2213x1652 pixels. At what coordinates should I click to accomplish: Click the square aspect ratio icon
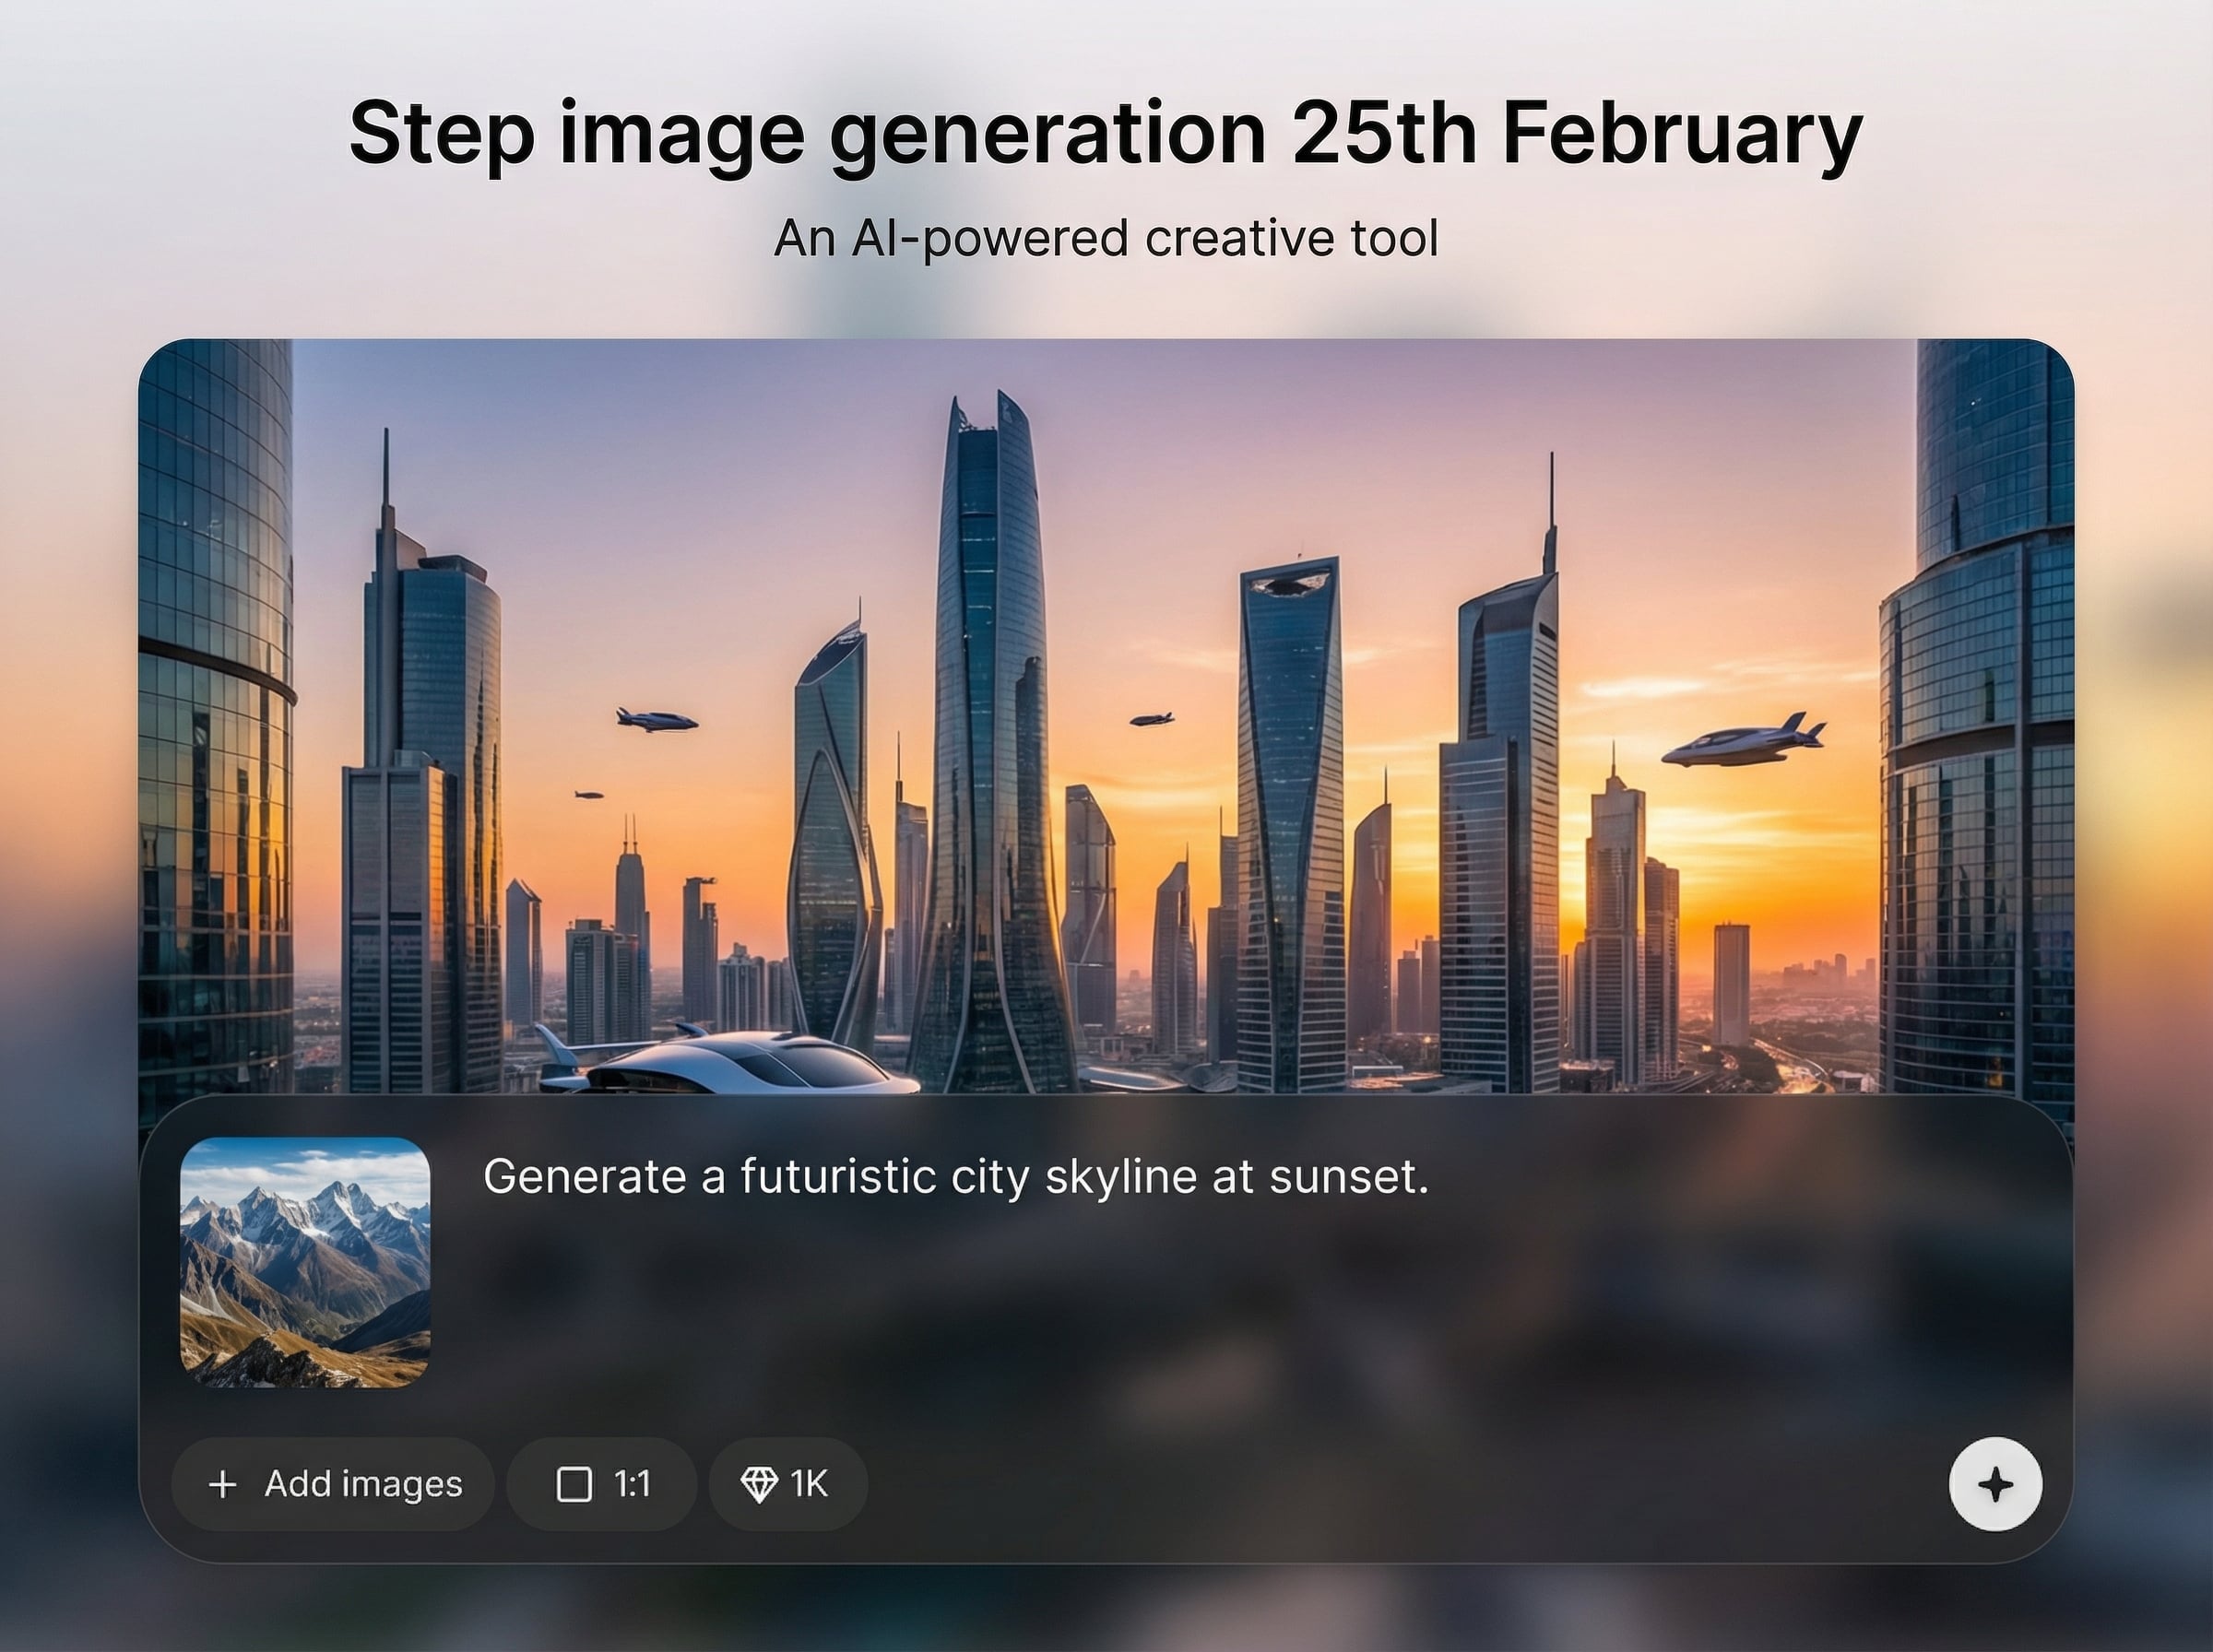click(x=574, y=1485)
